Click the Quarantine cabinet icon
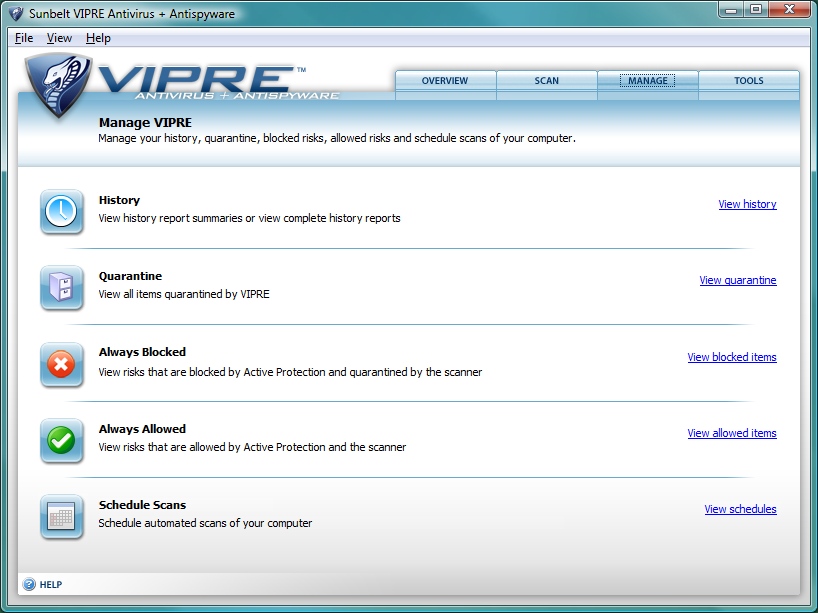 61,287
